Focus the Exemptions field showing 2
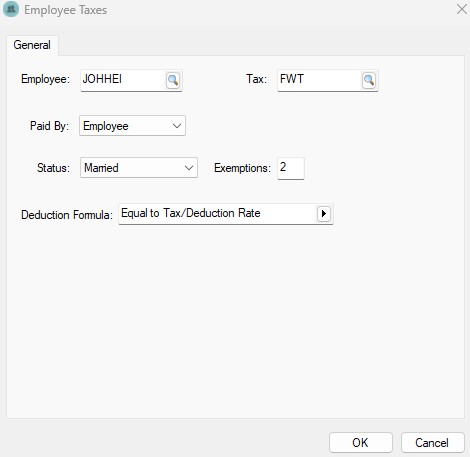 point(291,168)
